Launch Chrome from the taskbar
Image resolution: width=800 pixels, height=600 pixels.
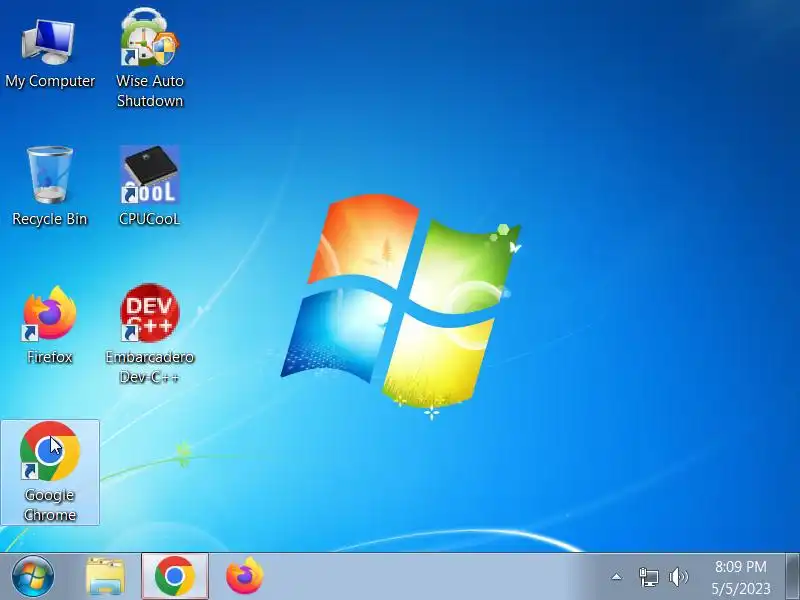click(x=174, y=576)
